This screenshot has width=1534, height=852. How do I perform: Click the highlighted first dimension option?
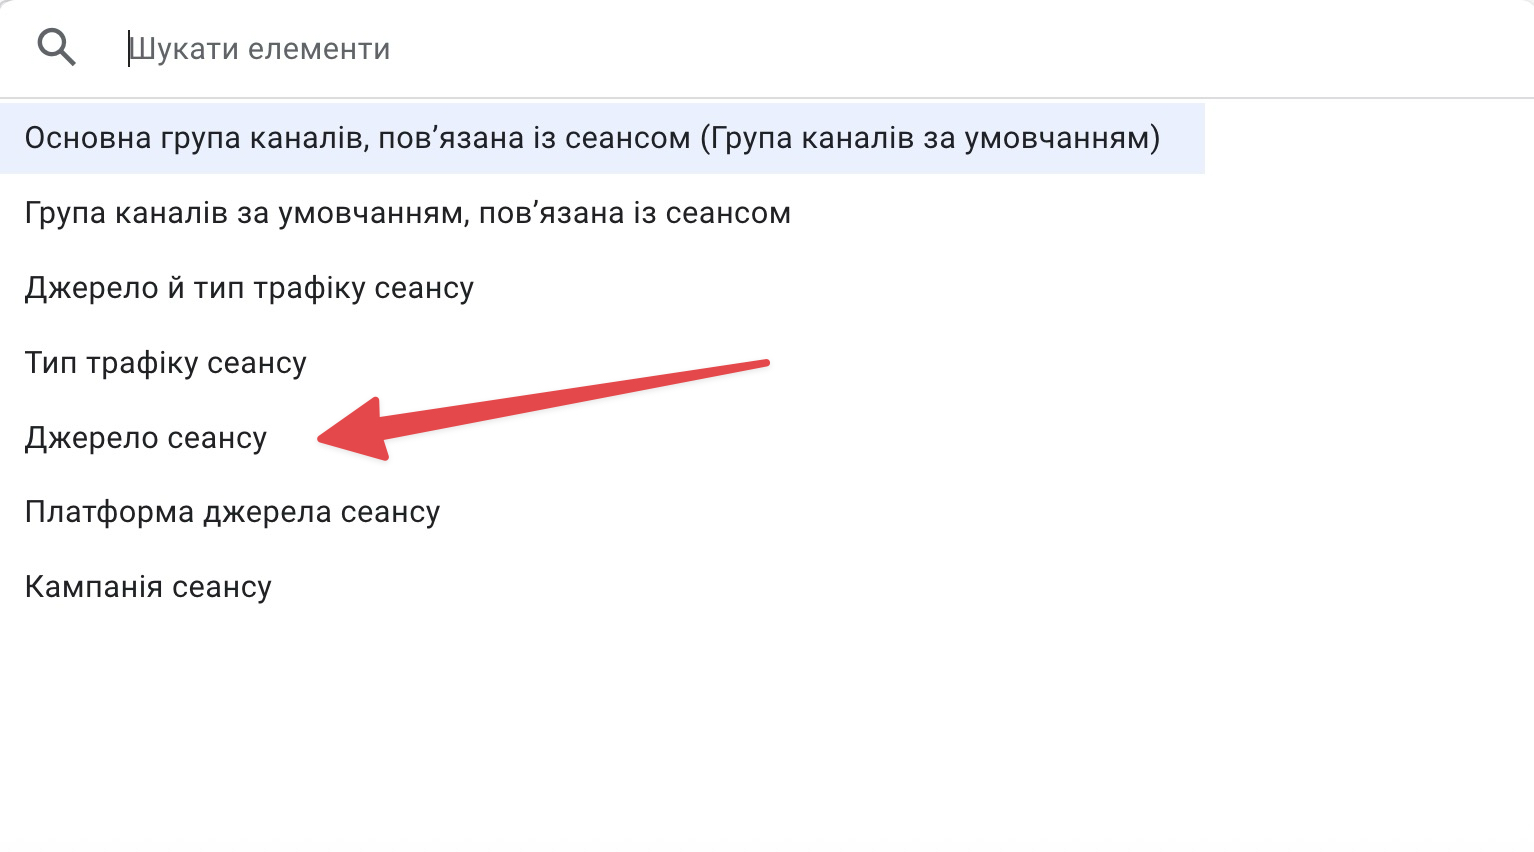click(592, 138)
